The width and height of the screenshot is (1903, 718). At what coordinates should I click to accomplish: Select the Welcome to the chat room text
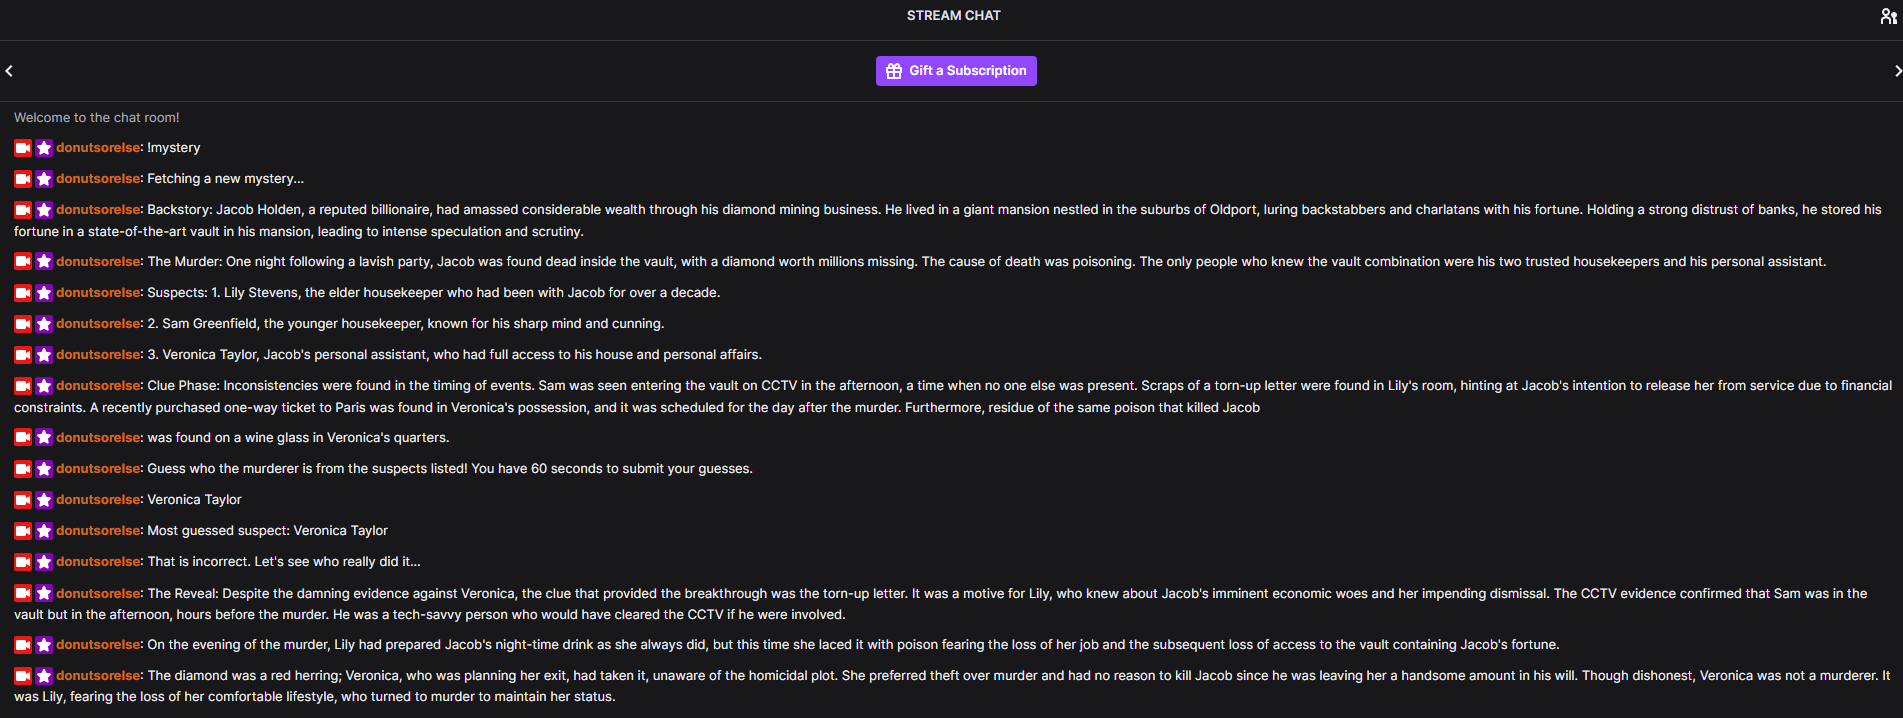pos(96,117)
